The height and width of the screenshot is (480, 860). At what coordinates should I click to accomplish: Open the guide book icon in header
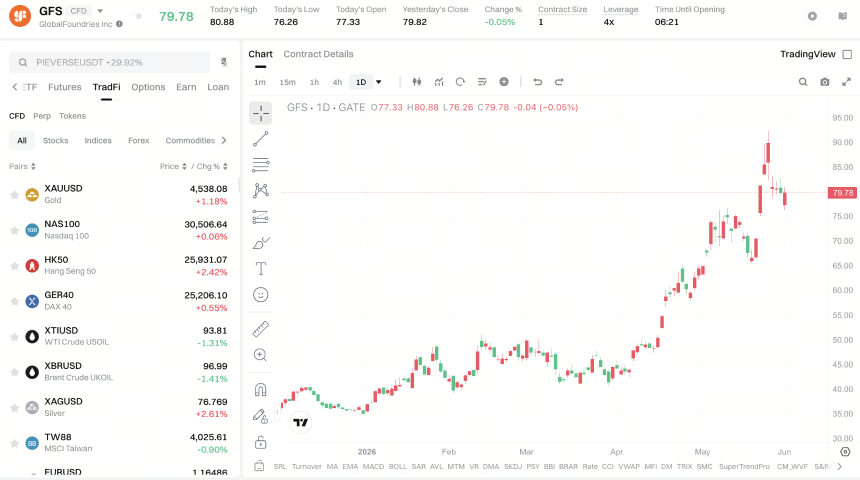click(x=843, y=16)
